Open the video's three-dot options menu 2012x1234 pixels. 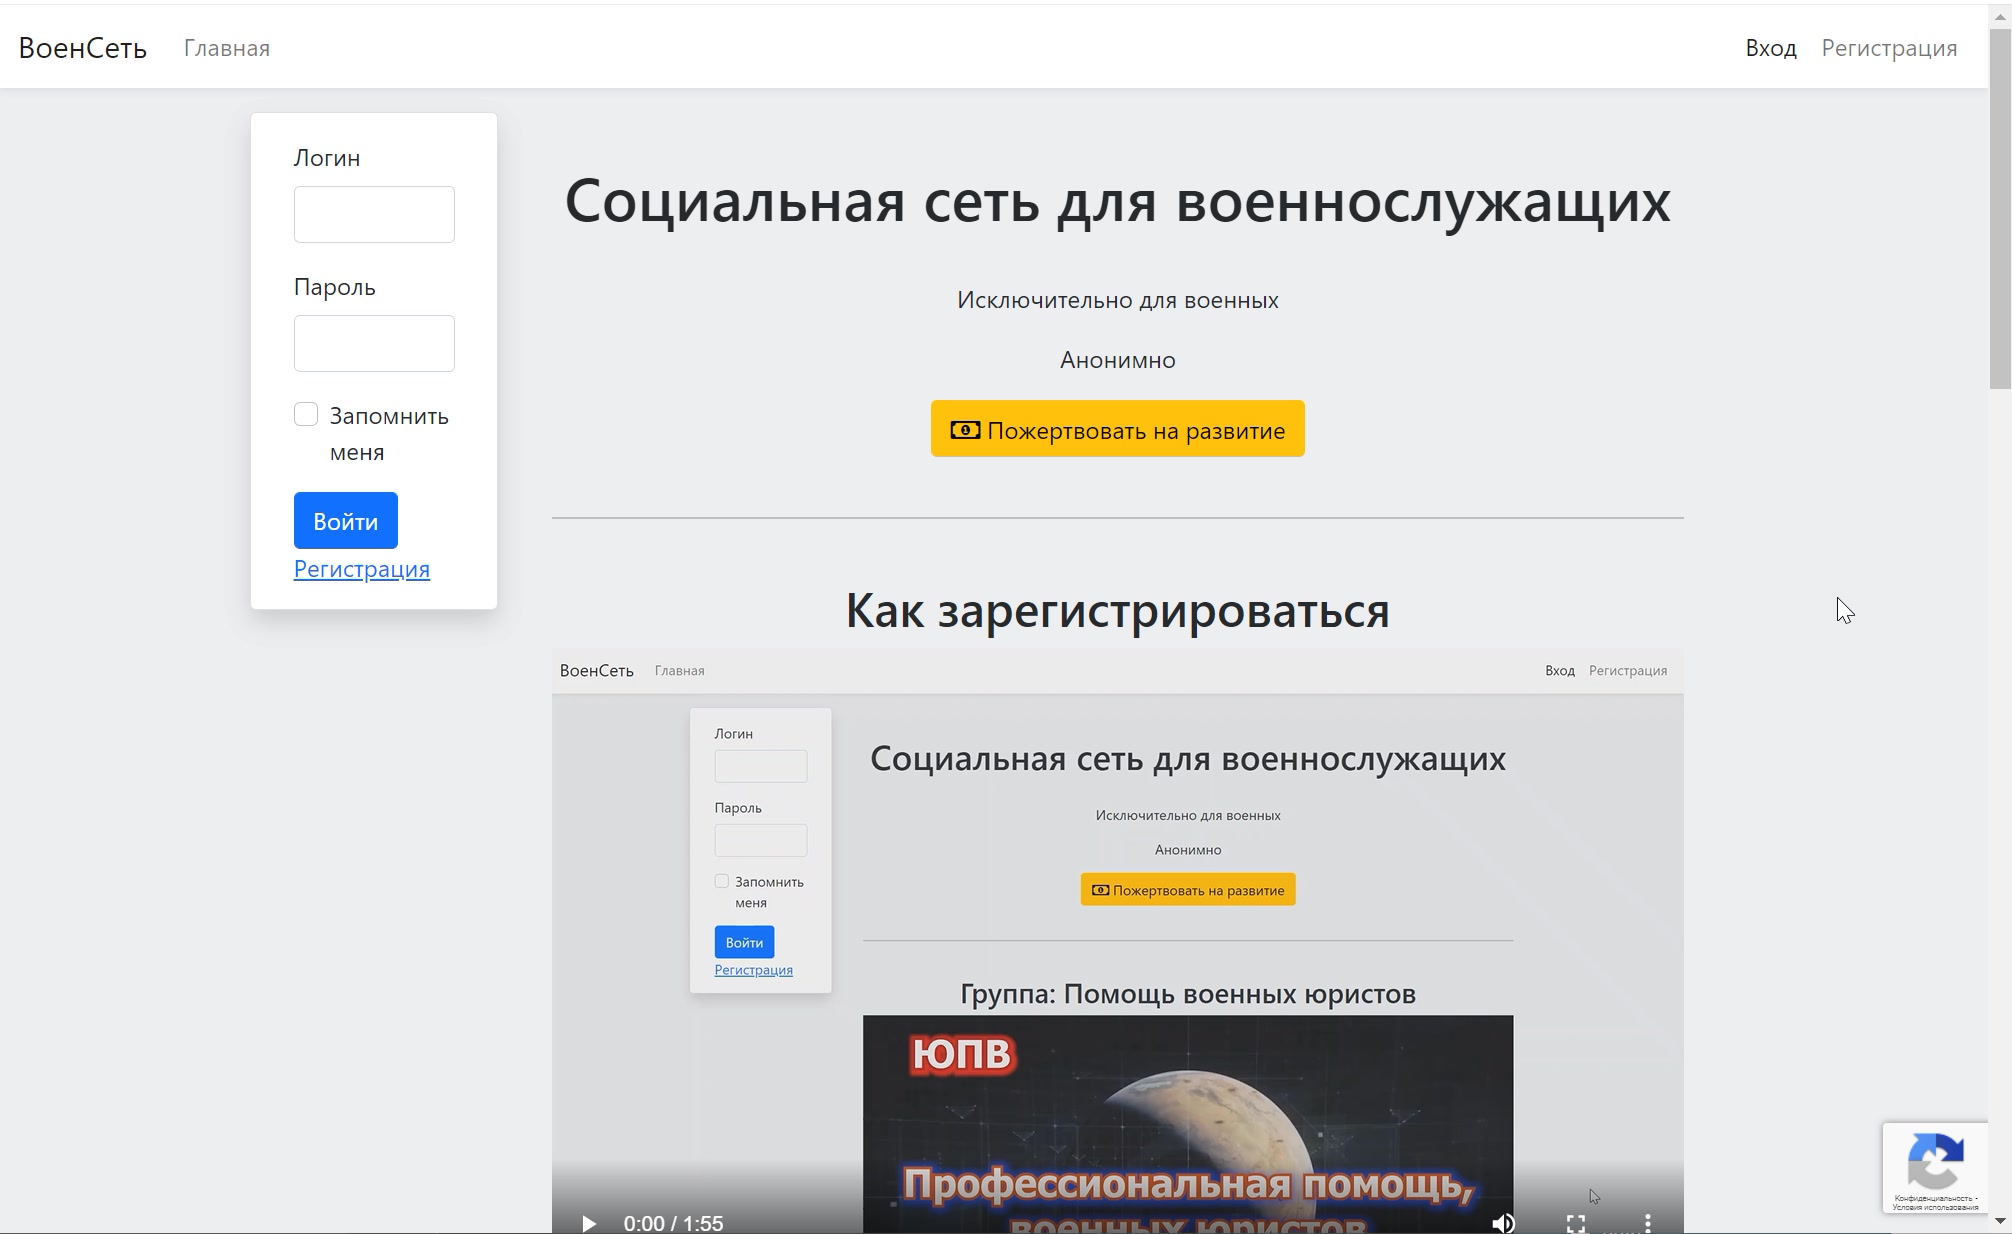tap(1648, 1223)
